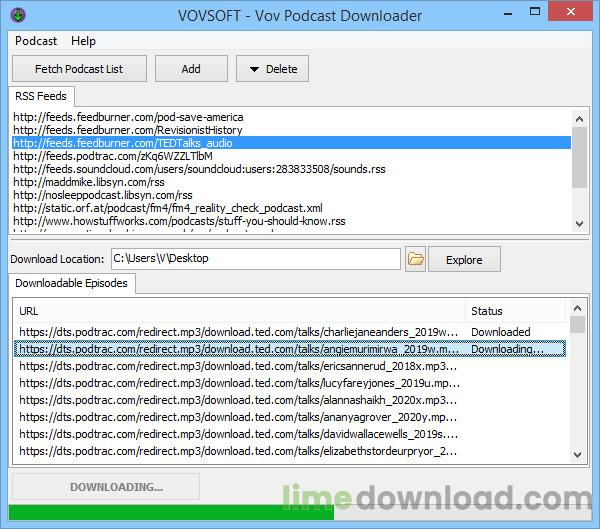The image size is (600, 529).
Task: Click the disabled DOWNLOADING... button
Action: click(106, 487)
